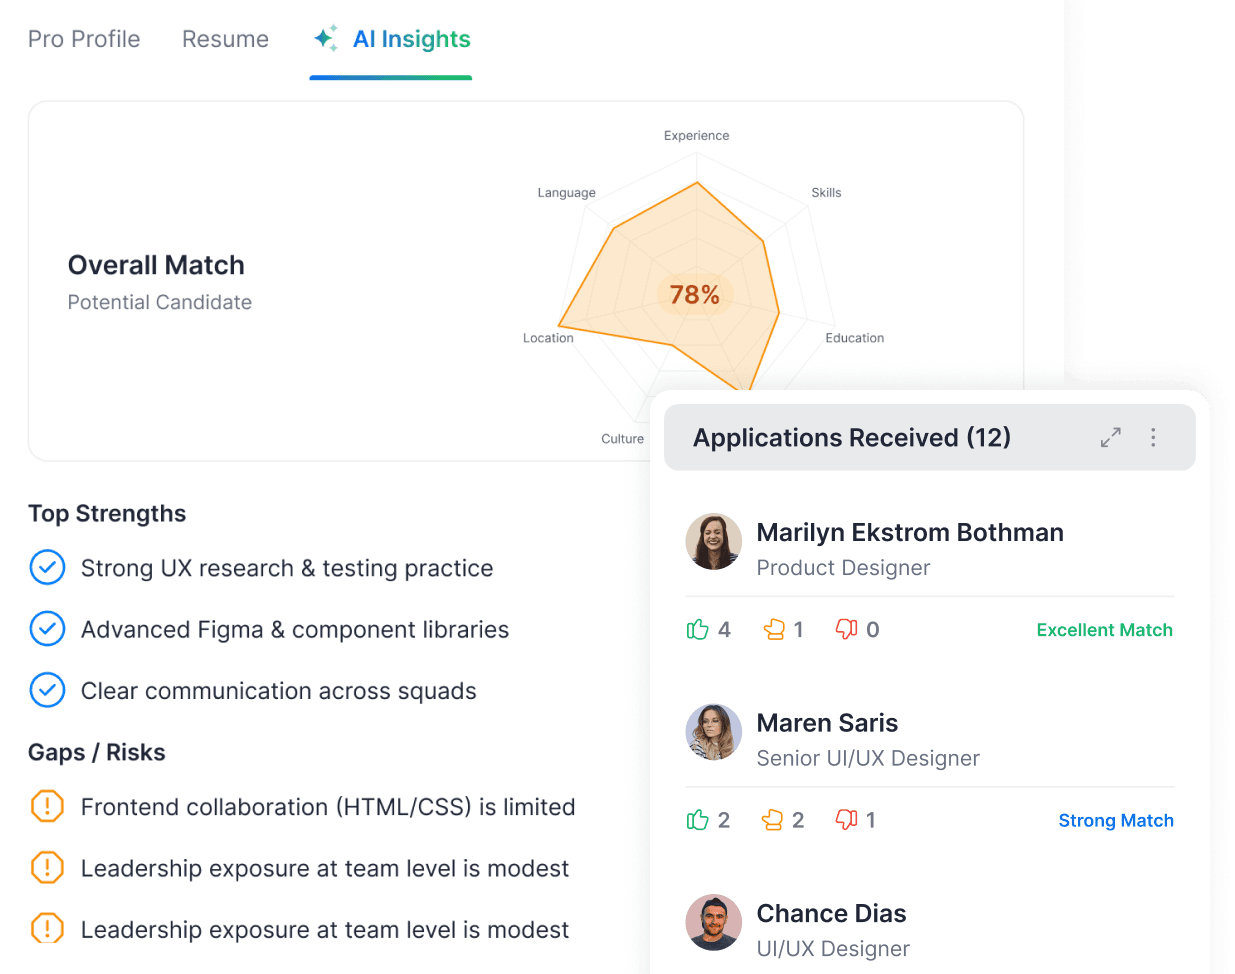
Task: Click the Location axis label
Action: [x=548, y=338]
